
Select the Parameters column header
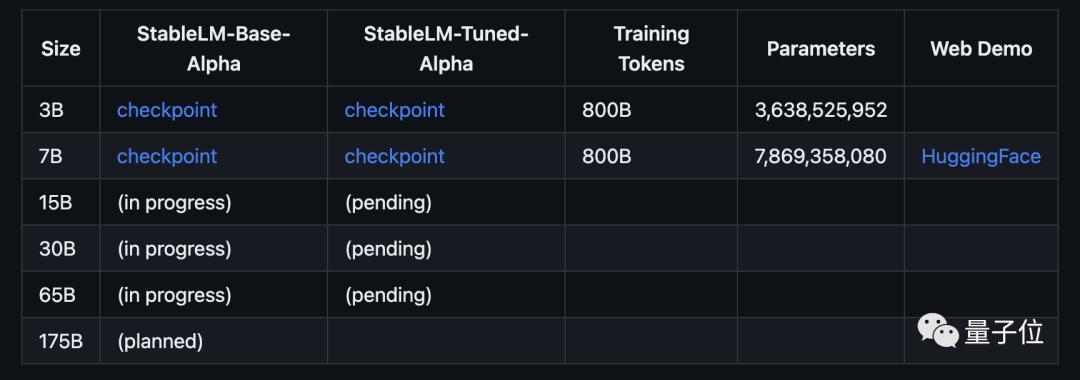(x=821, y=49)
